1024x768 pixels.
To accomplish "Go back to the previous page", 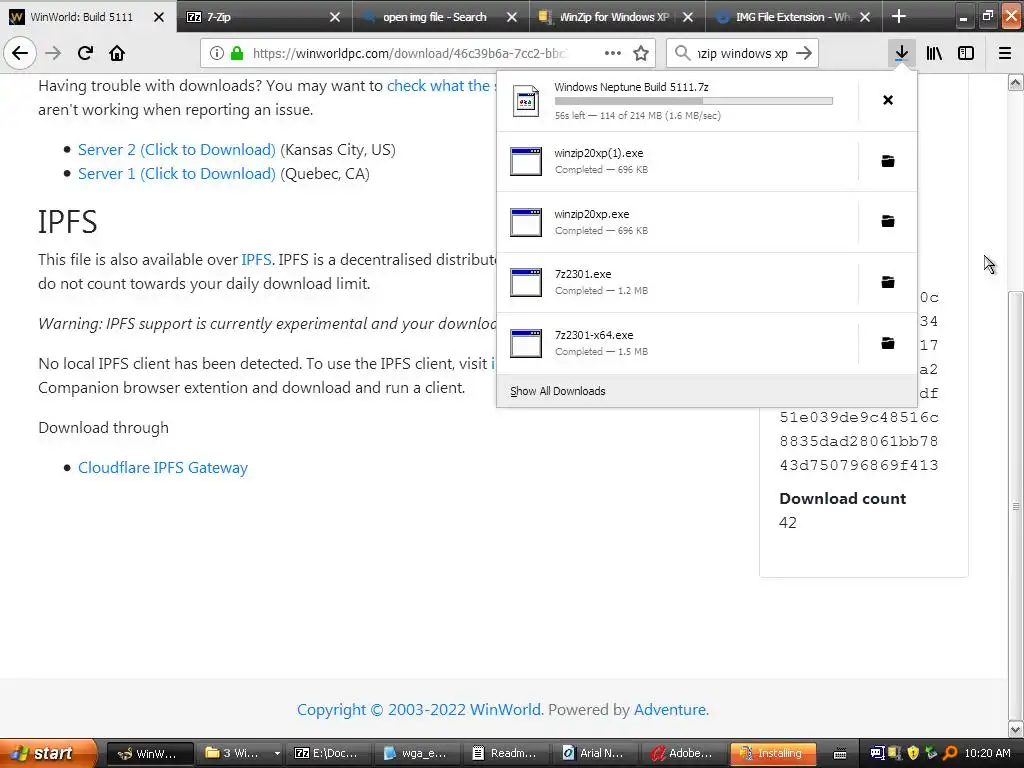I will (x=20, y=53).
